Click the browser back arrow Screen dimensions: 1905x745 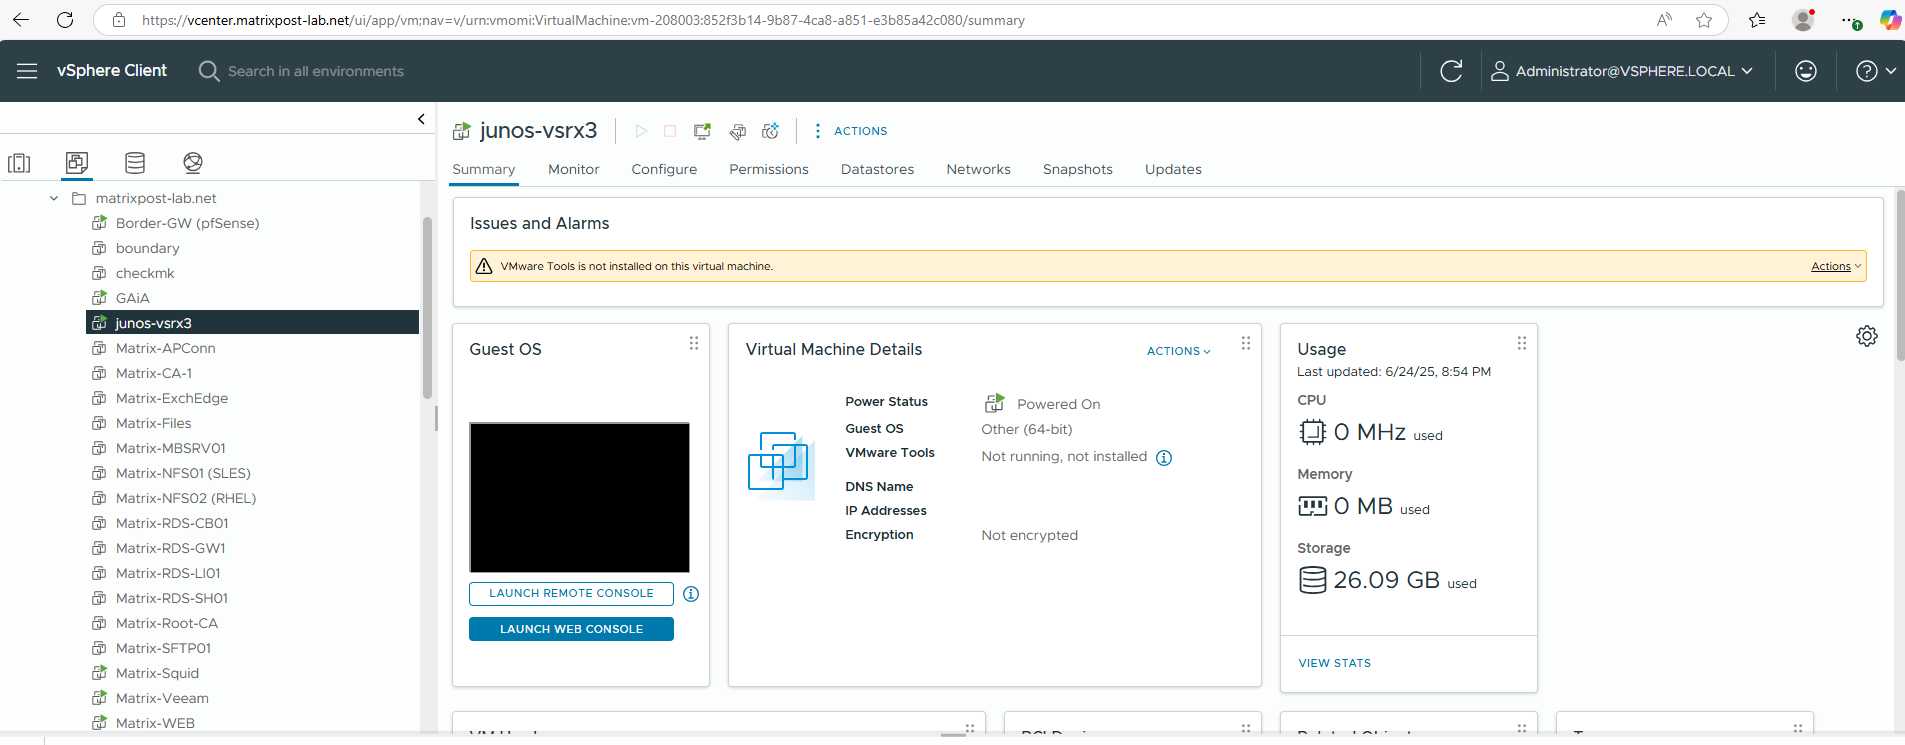point(20,20)
